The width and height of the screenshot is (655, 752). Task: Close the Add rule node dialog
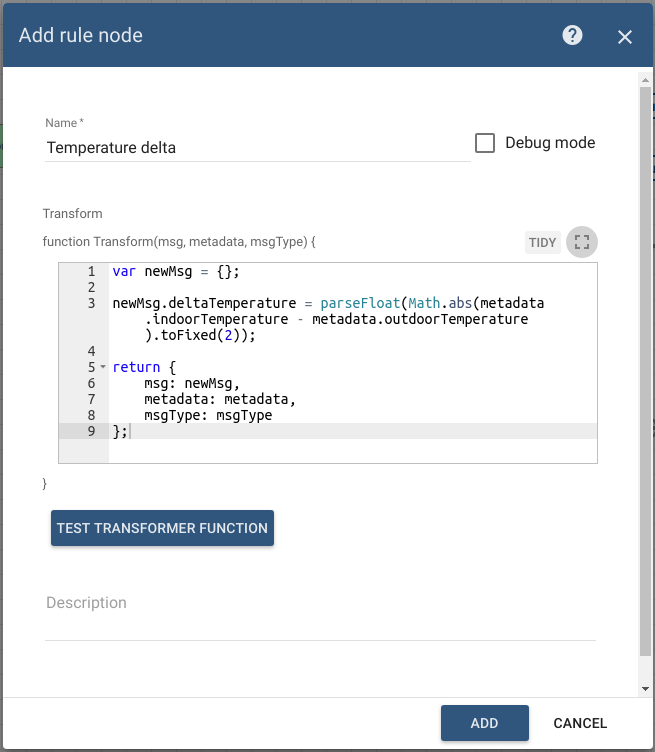(x=624, y=37)
